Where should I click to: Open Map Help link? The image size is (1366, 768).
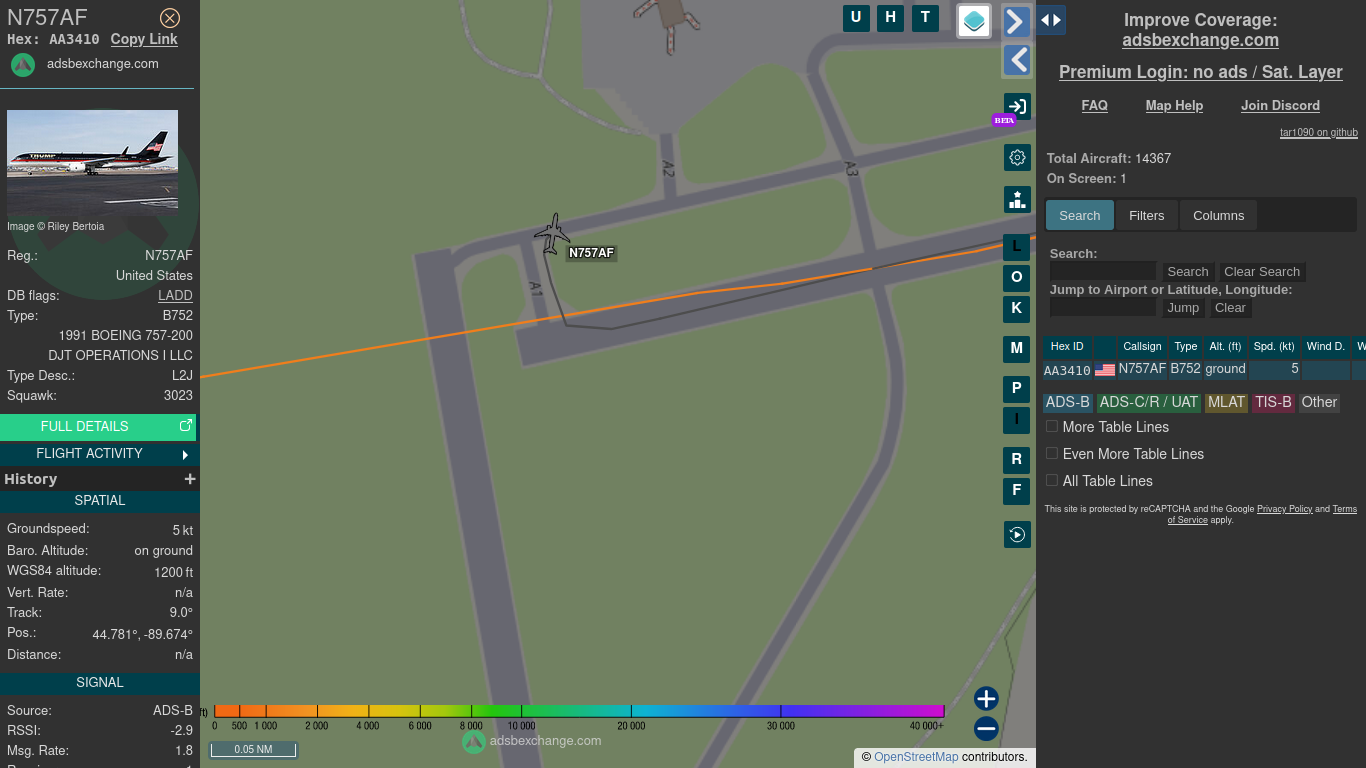click(x=1174, y=105)
